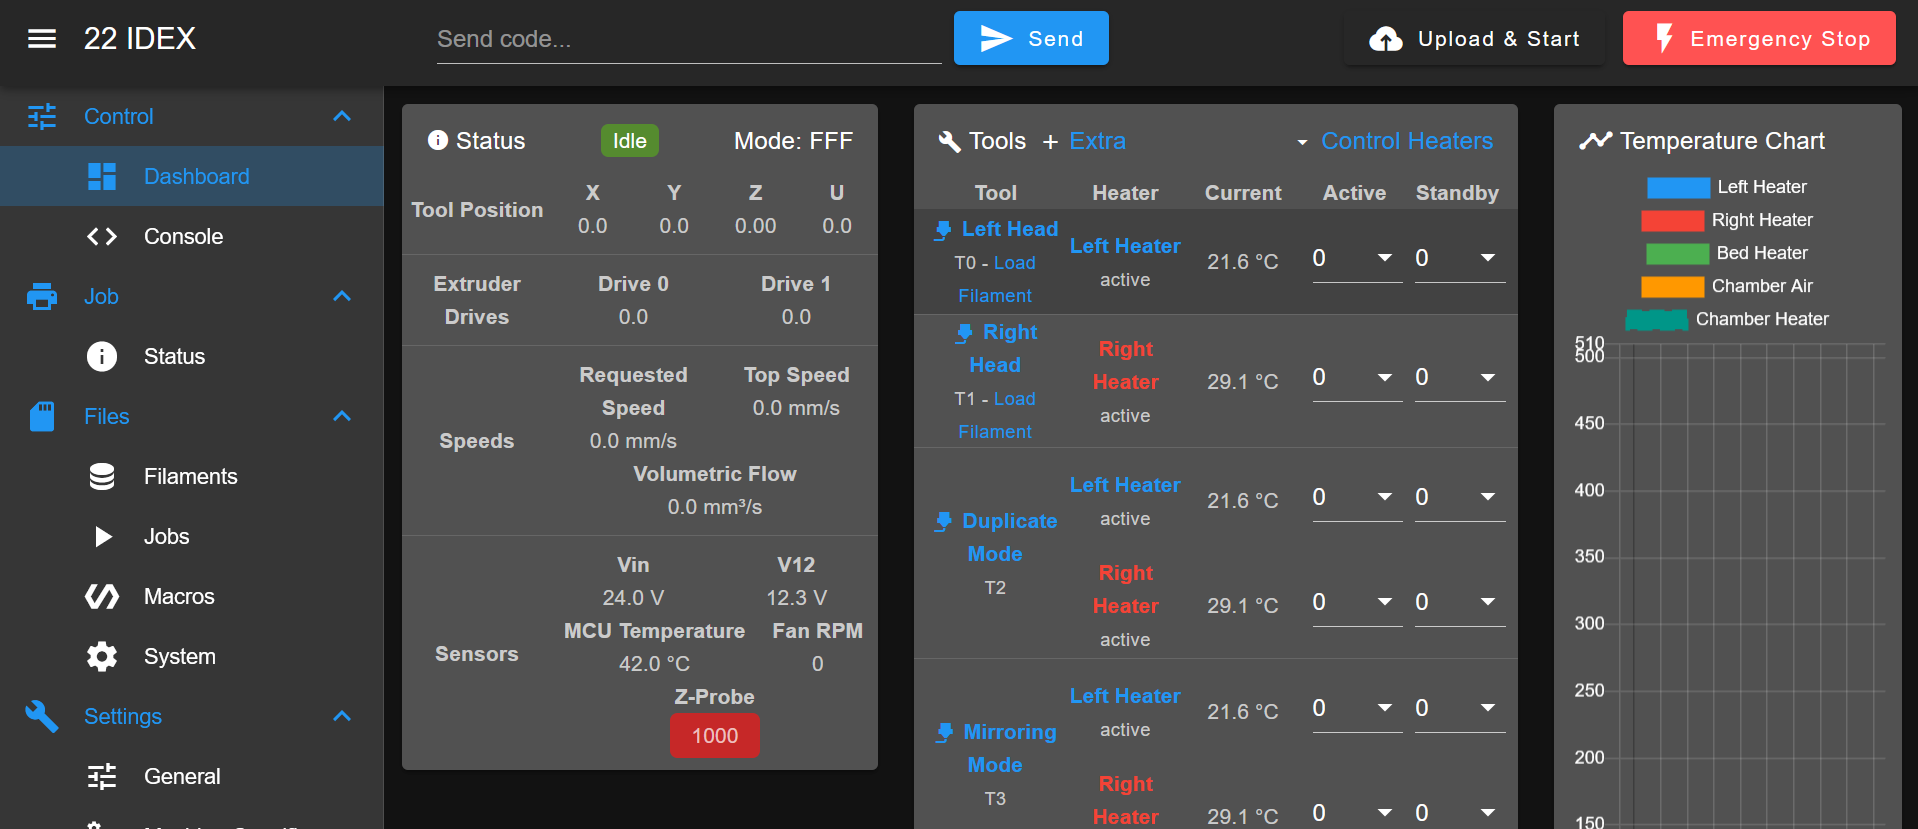Open Right Head standby temperature dropdown
Viewport: 1918px width, 829px height.
pos(1487,377)
